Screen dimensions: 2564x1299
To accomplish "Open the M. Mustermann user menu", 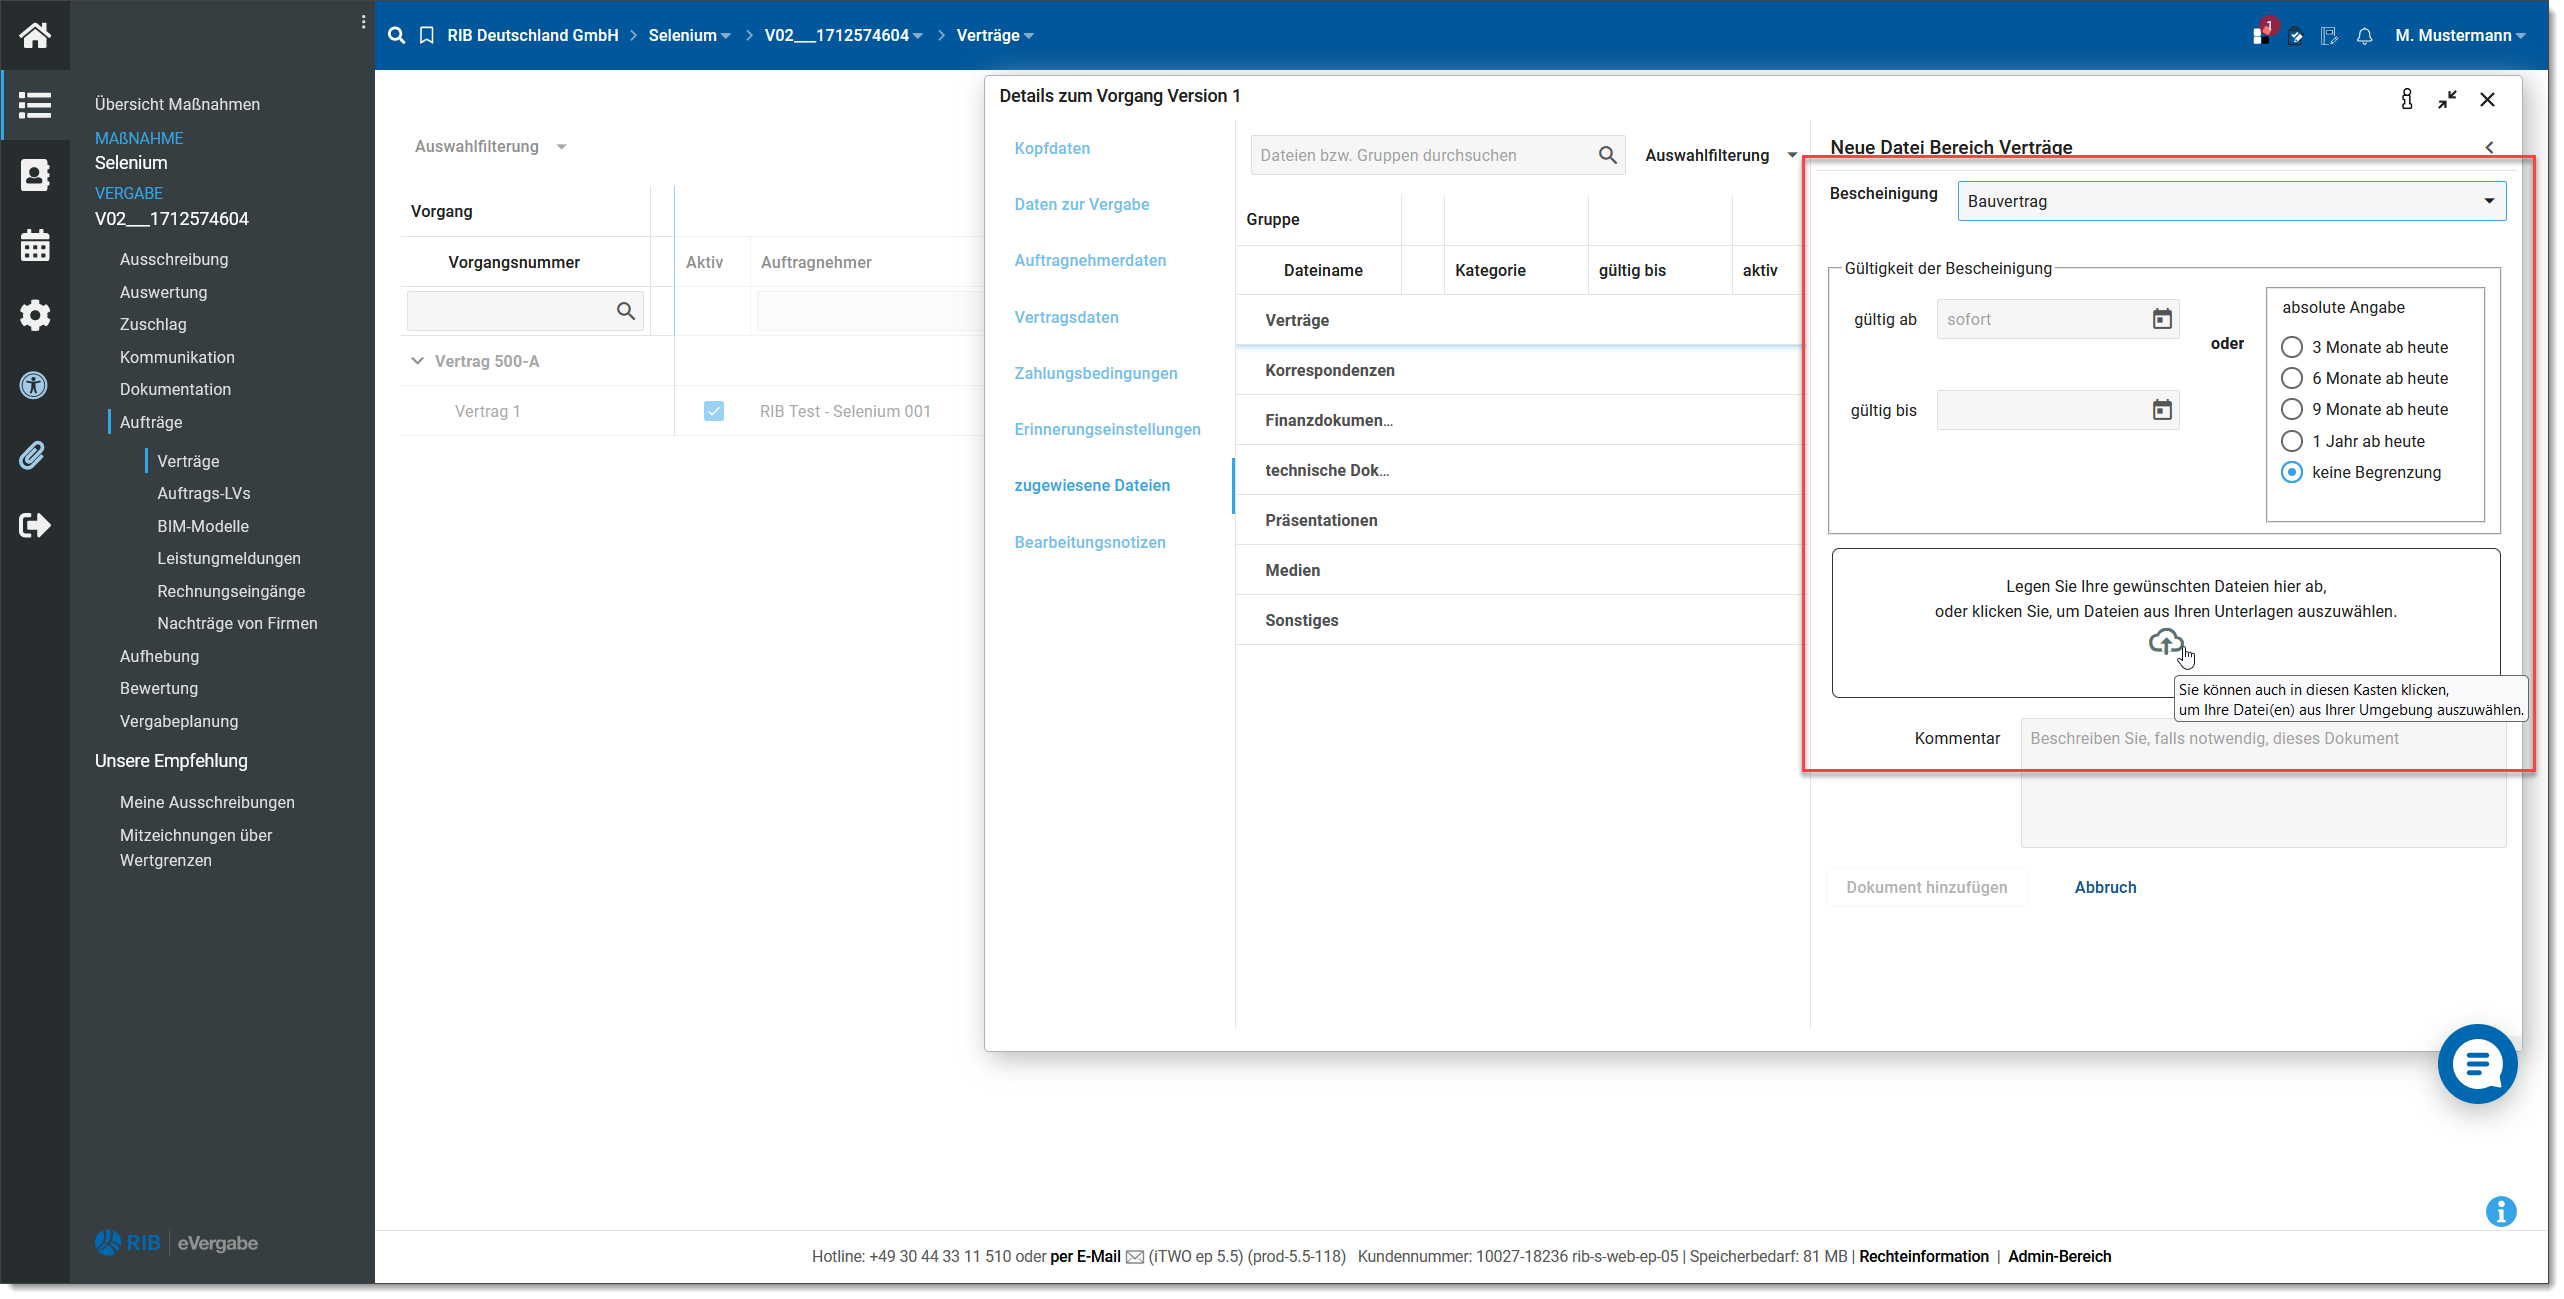I will click(x=2460, y=35).
